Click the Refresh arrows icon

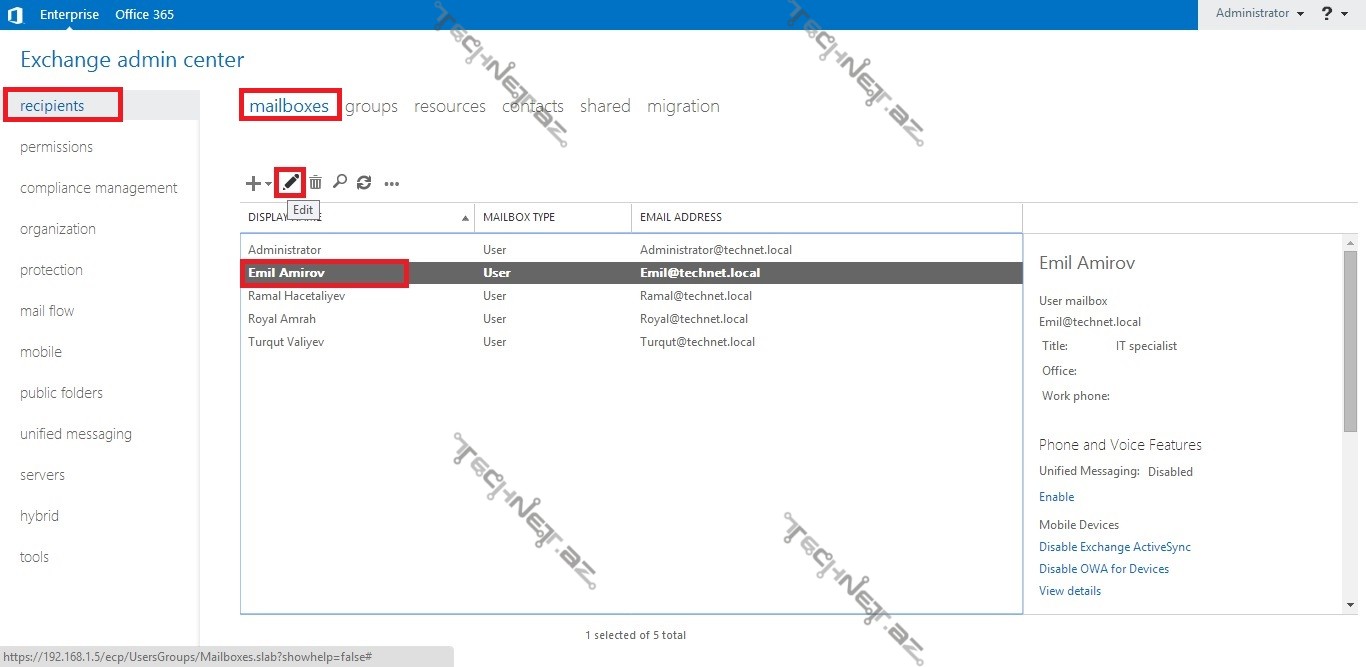tap(364, 182)
